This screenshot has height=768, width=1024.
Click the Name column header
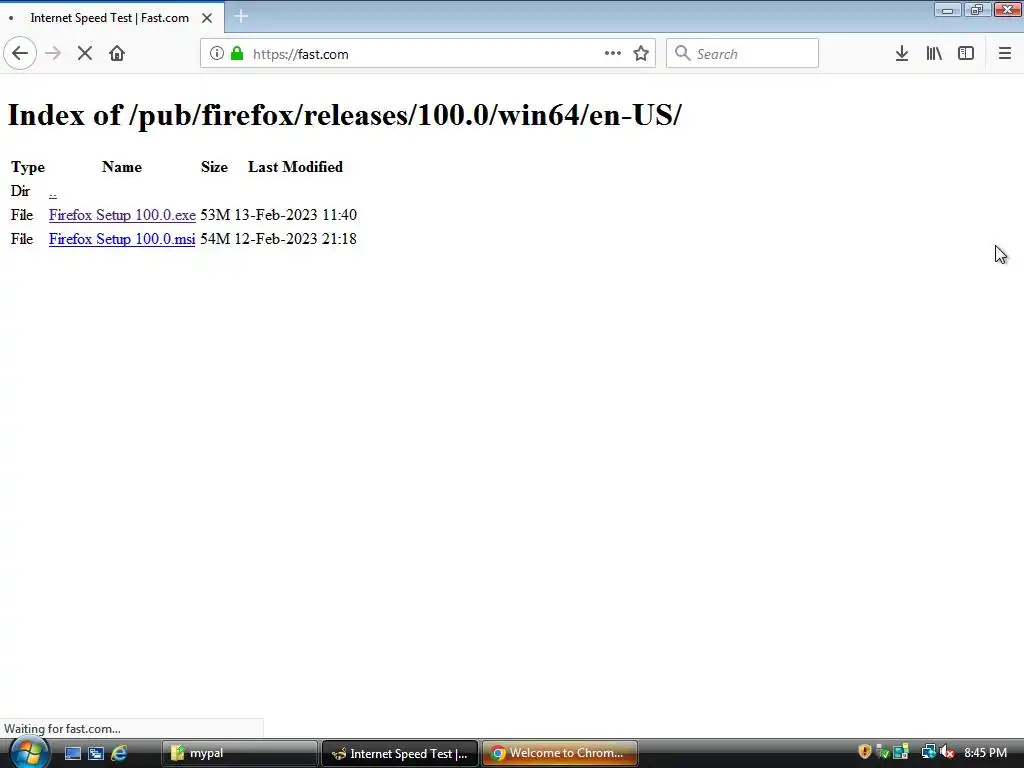tap(122, 167)
